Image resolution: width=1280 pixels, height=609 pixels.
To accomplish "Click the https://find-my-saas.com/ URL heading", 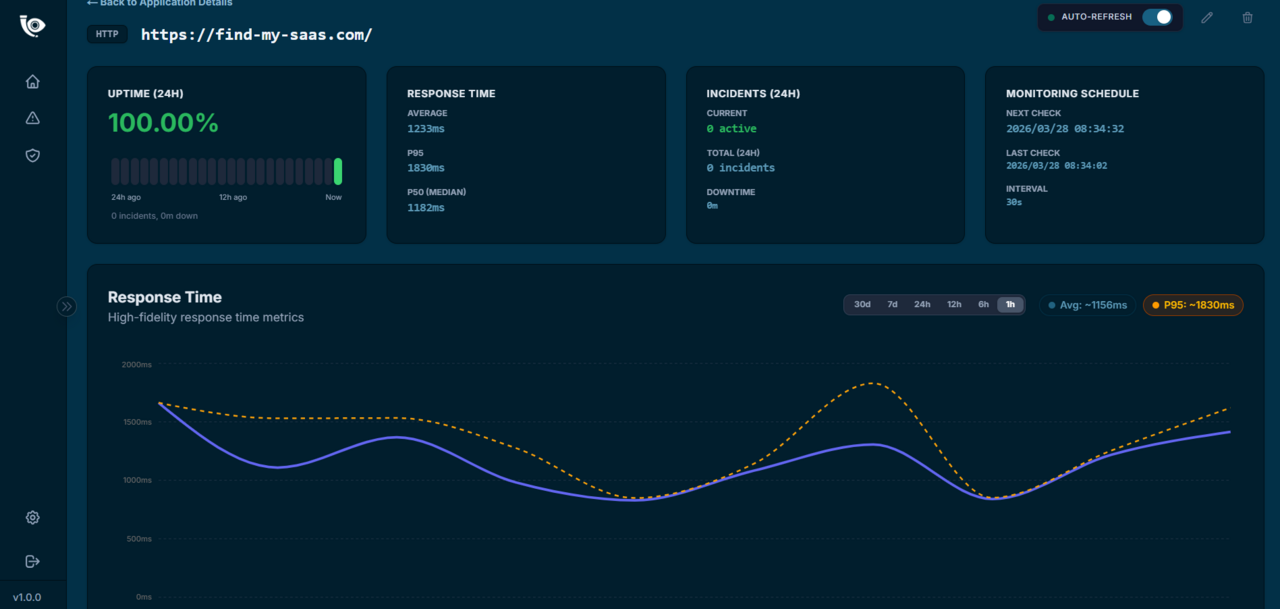I will (257, 34).
